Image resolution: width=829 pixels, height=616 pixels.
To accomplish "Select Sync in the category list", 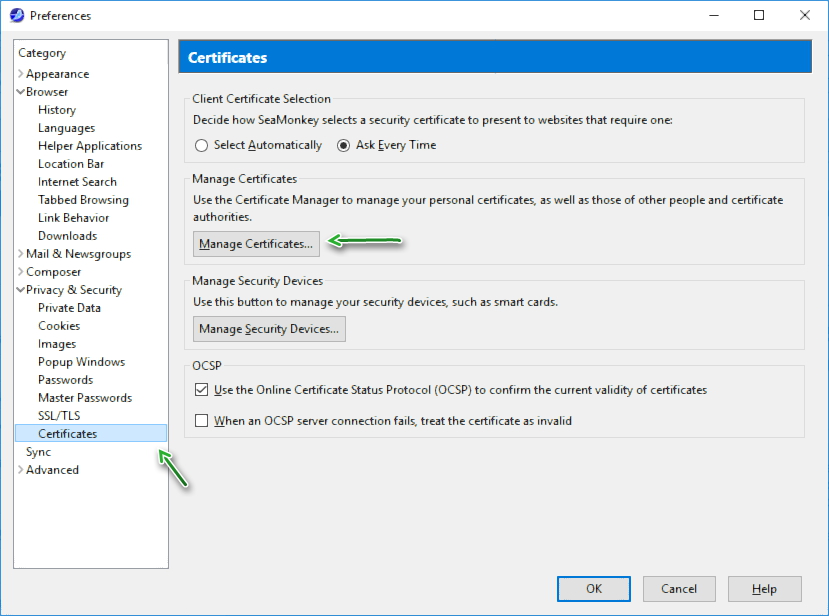I will point(38,452).
